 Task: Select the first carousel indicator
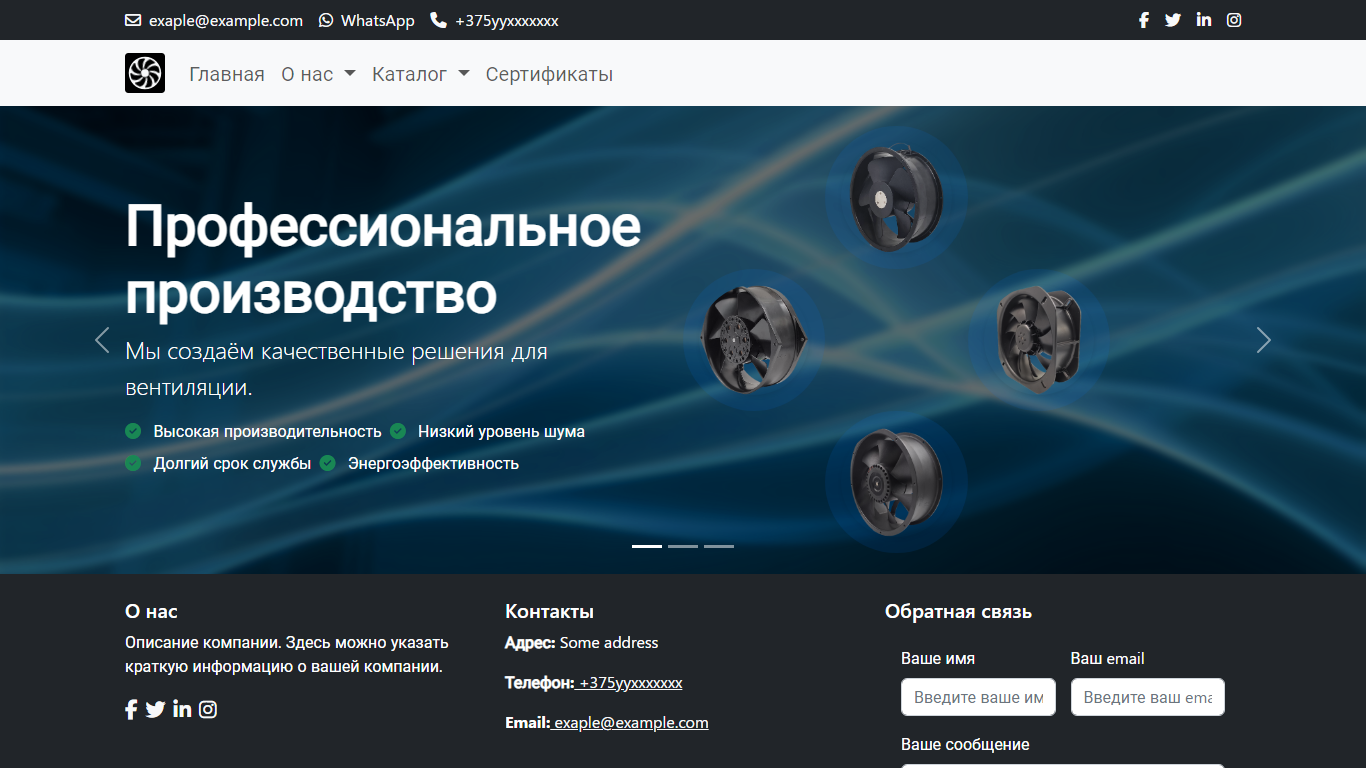[x=647, y=546]
